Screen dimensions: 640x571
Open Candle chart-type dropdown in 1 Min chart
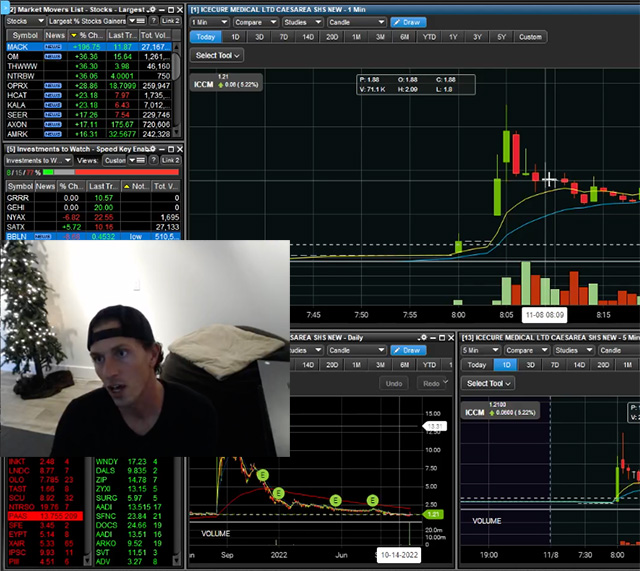point(356,22)
